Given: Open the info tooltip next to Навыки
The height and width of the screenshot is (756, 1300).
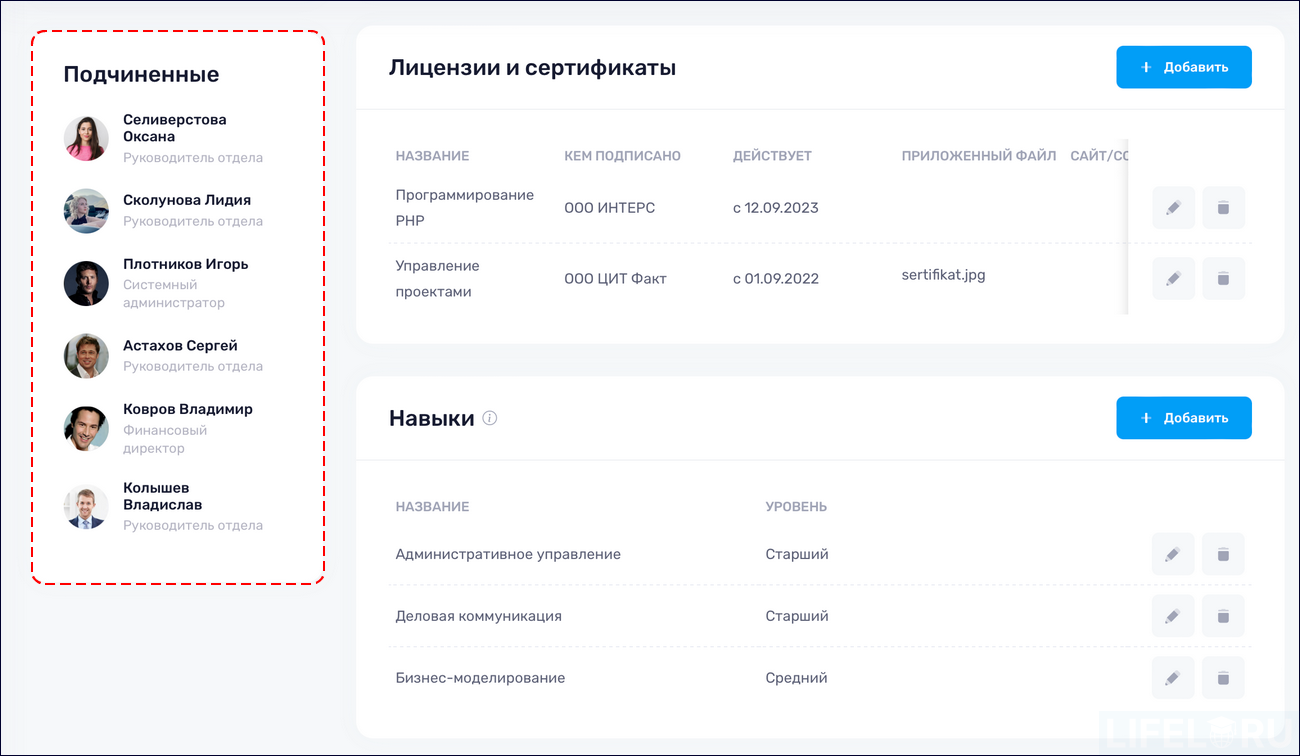Looking at the screenshot, I should (489, 419).
